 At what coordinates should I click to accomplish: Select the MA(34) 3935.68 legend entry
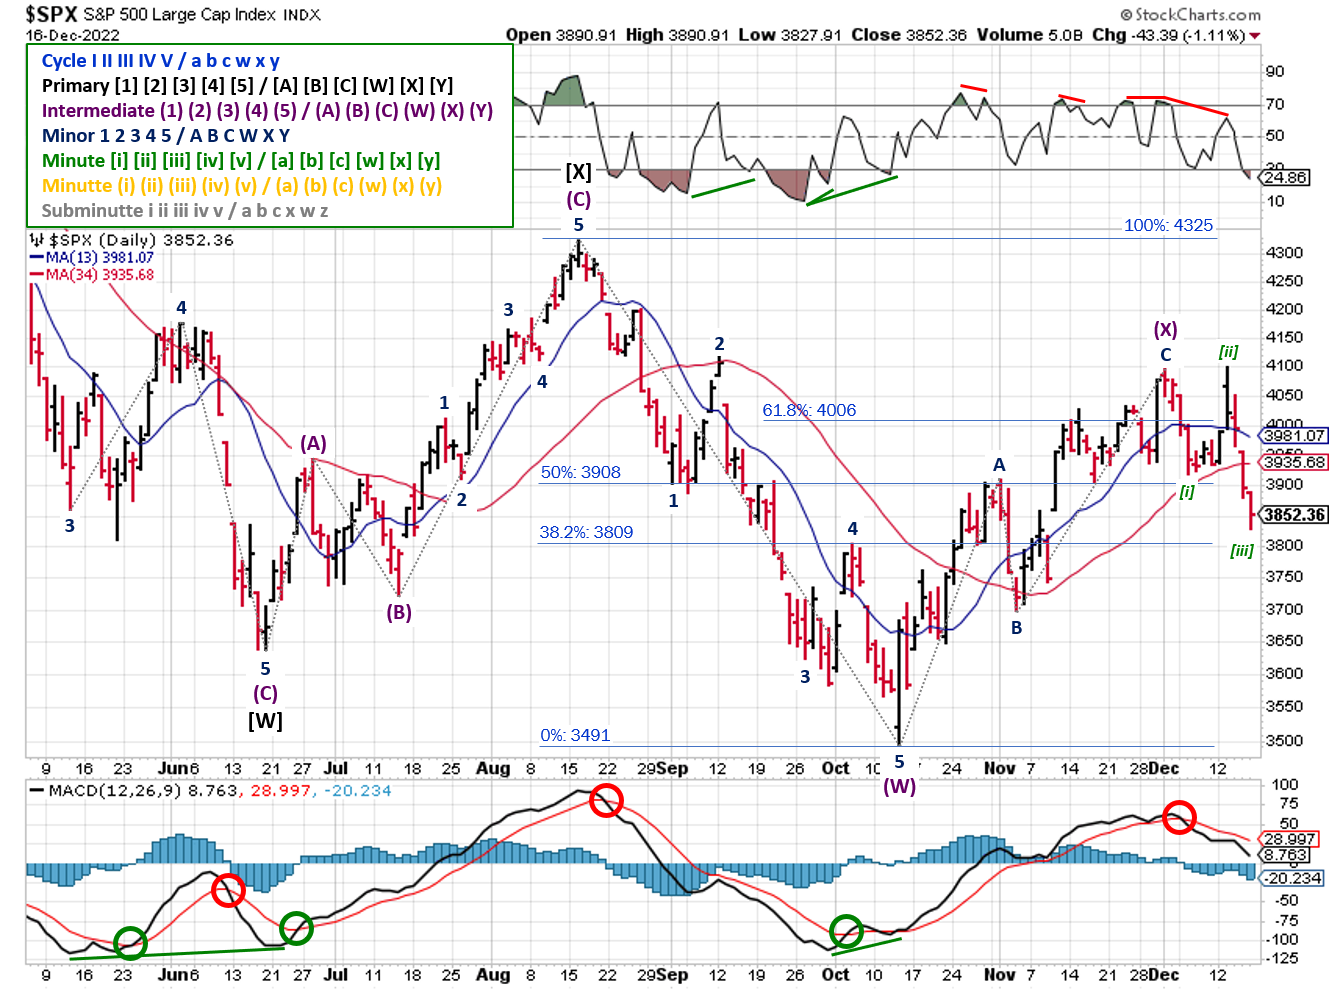(x=92, y=274)
